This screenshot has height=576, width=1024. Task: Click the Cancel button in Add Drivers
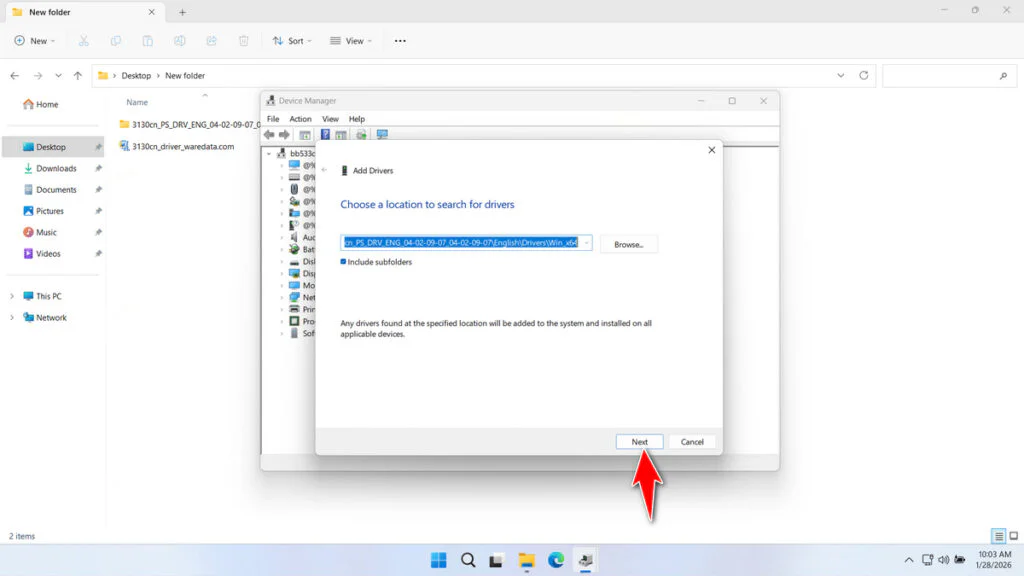(692, 442)
